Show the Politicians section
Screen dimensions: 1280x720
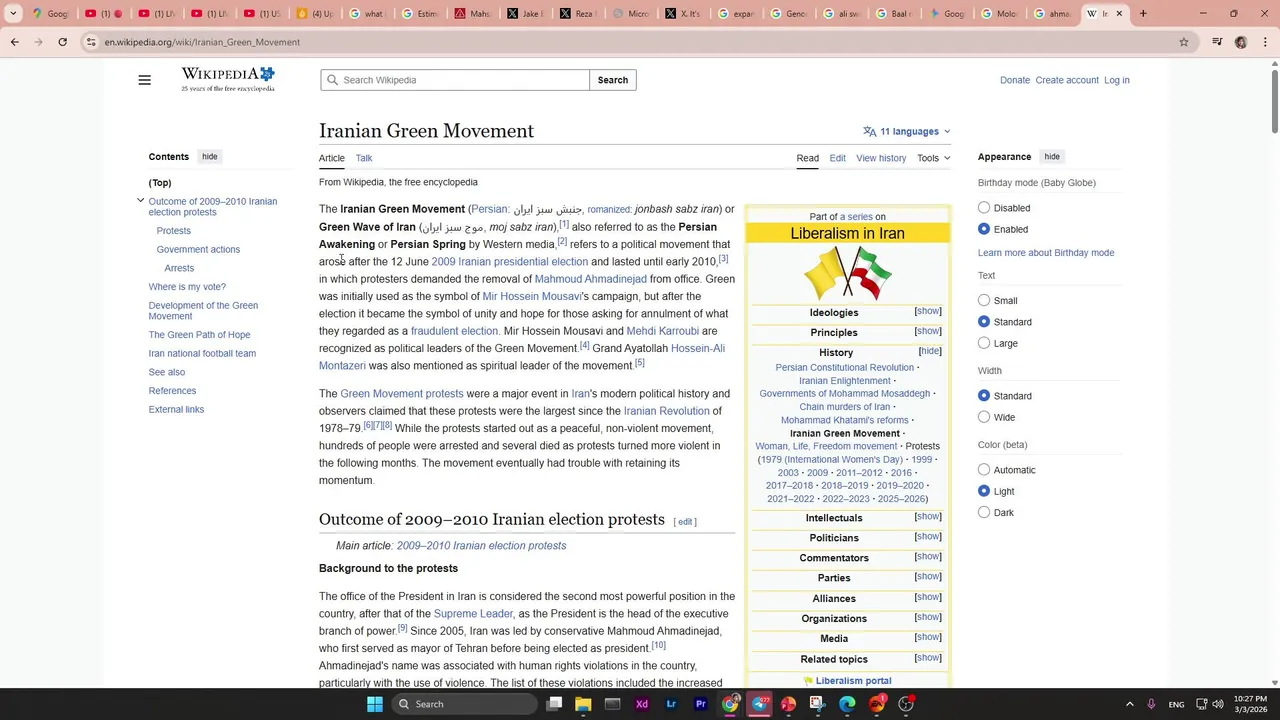[928, 536]
